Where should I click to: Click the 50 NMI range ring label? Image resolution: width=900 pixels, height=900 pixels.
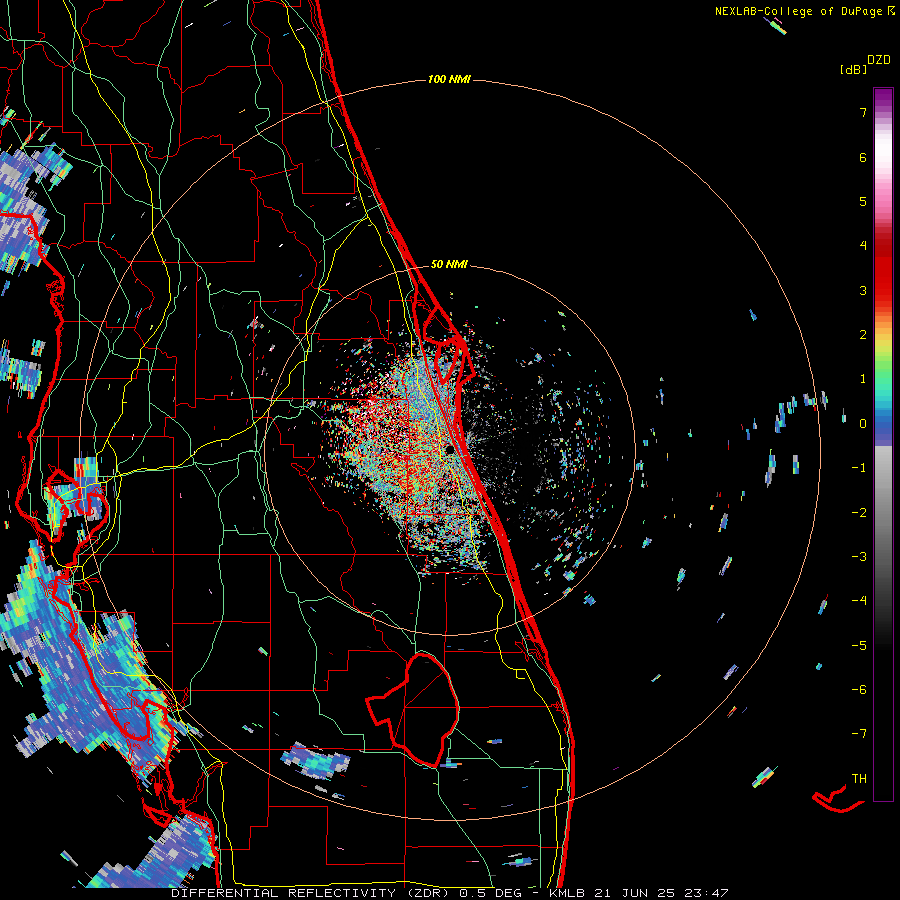(449, 264)
